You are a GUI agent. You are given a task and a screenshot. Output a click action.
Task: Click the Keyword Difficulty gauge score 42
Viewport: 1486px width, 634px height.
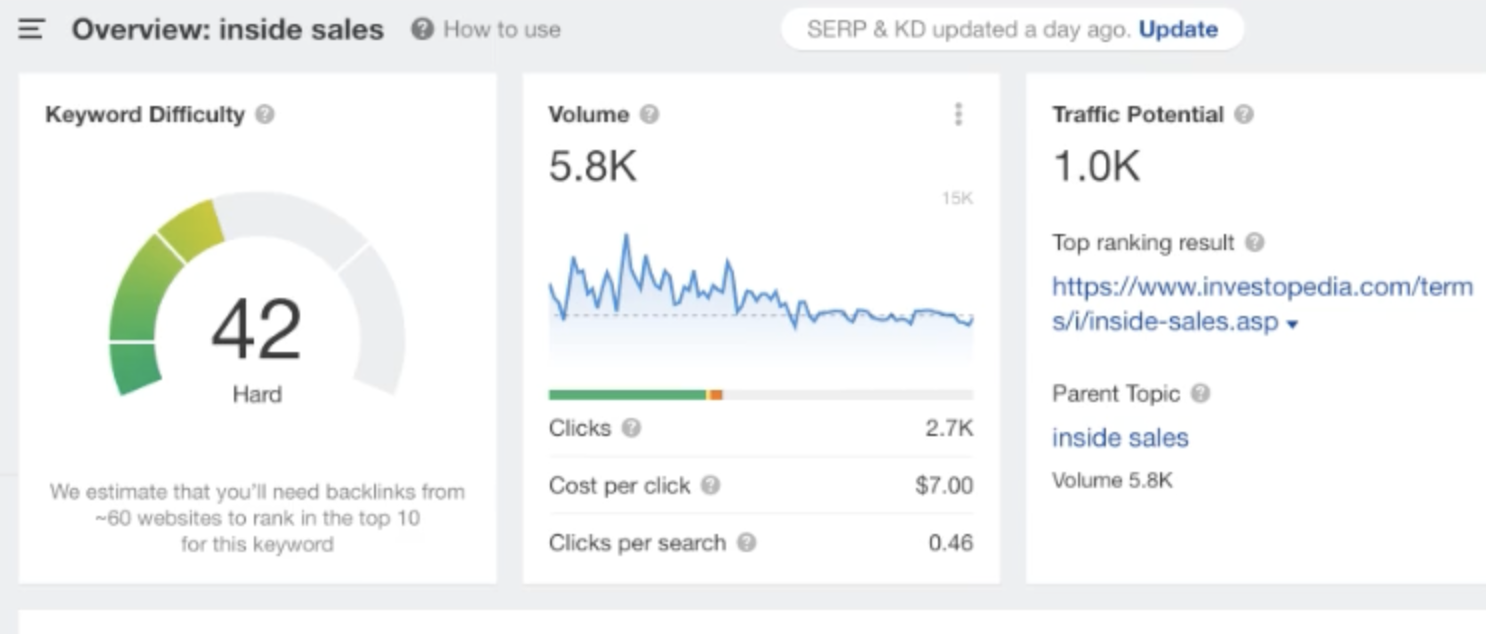point(257,330)
